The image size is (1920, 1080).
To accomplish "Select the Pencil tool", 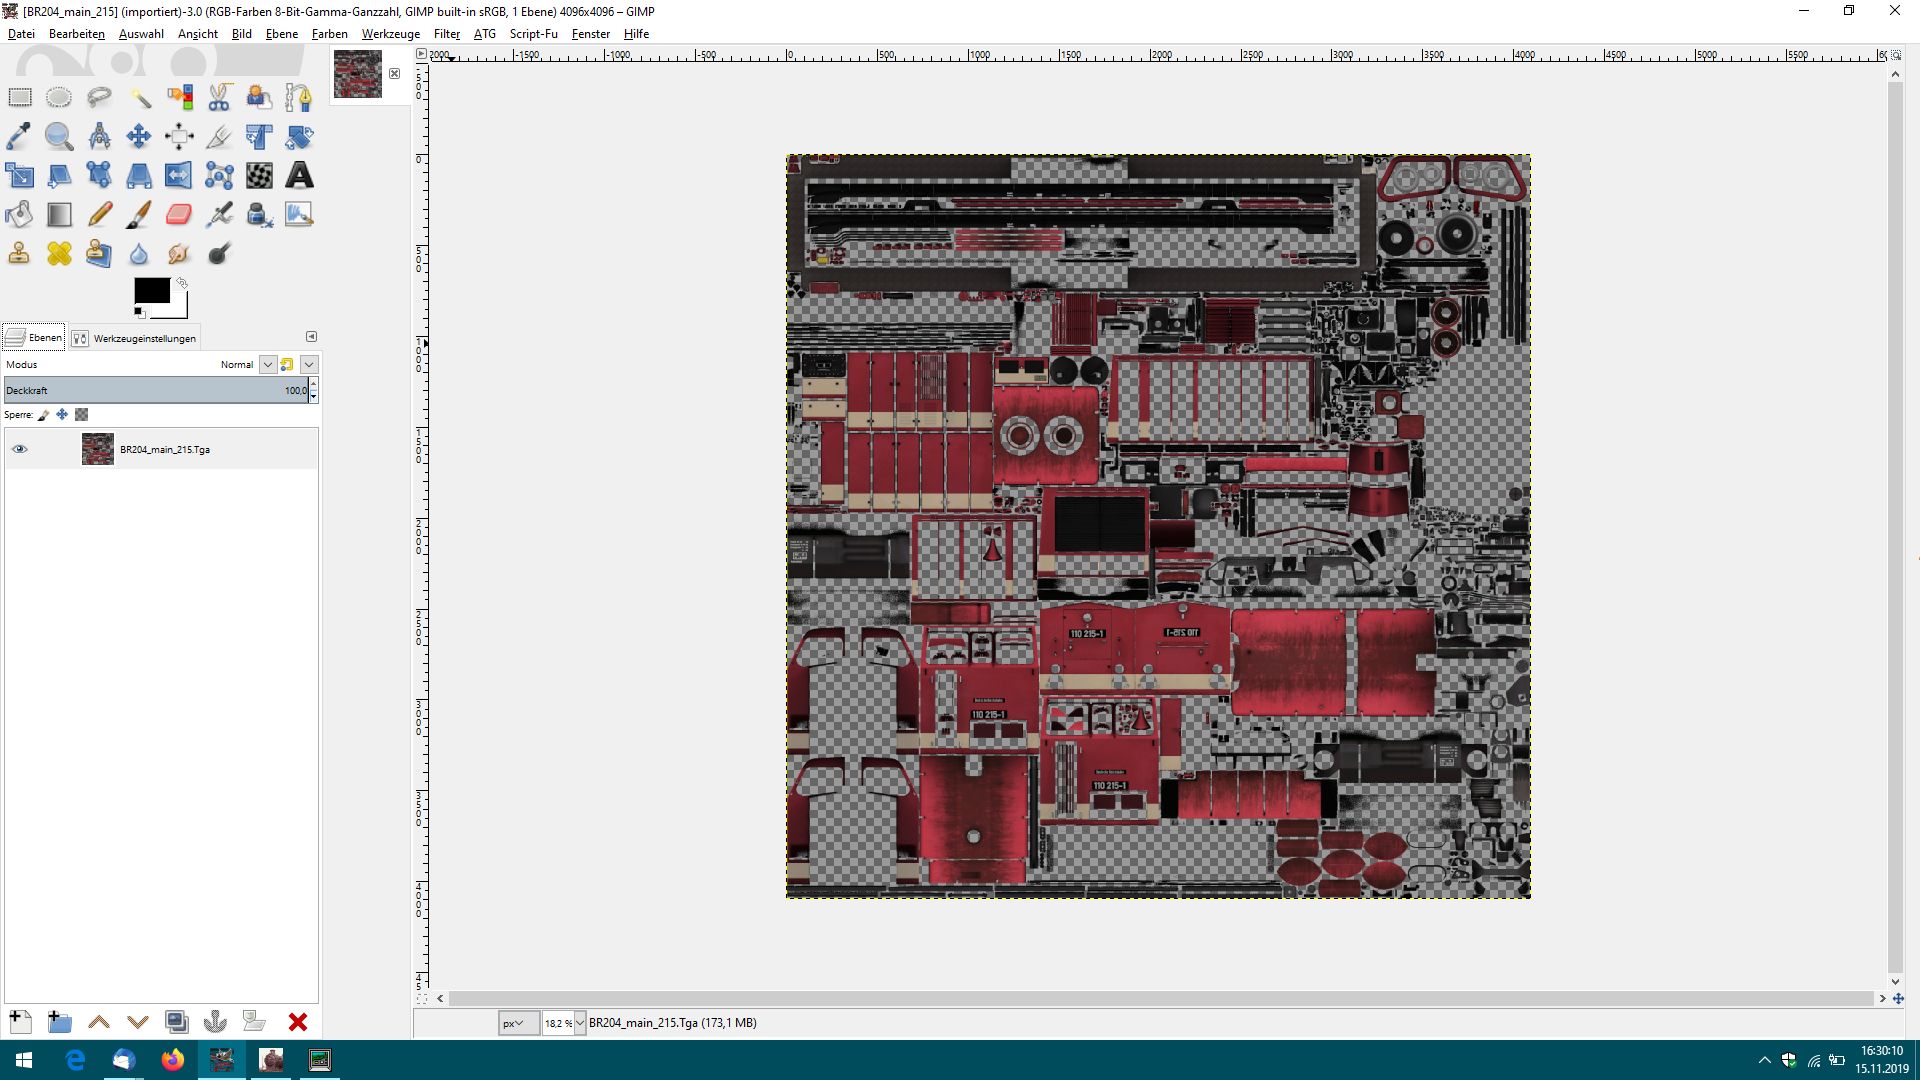I will (x=99, y=214).
